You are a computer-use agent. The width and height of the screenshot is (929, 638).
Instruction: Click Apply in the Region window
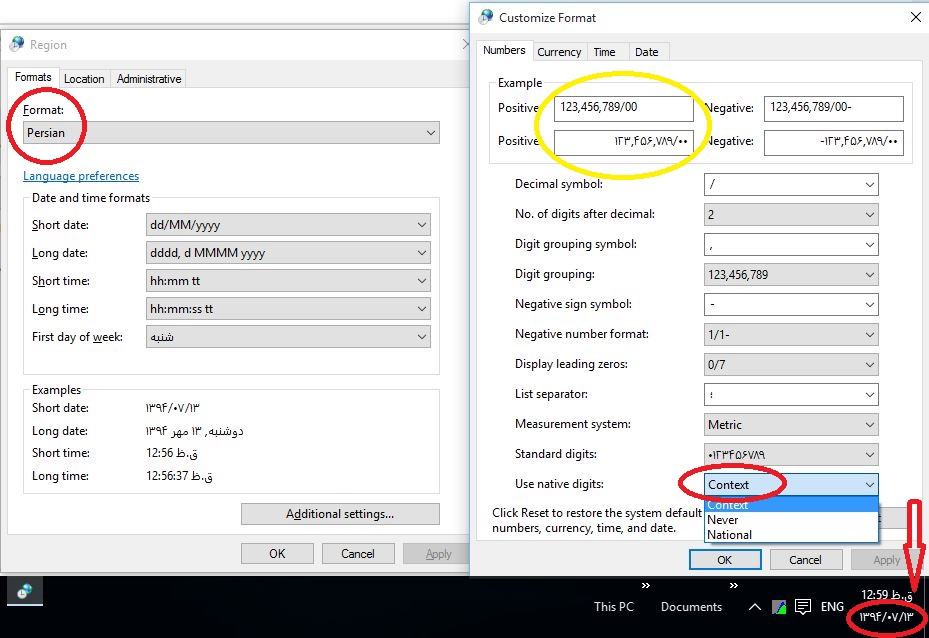tap(437, 554)
